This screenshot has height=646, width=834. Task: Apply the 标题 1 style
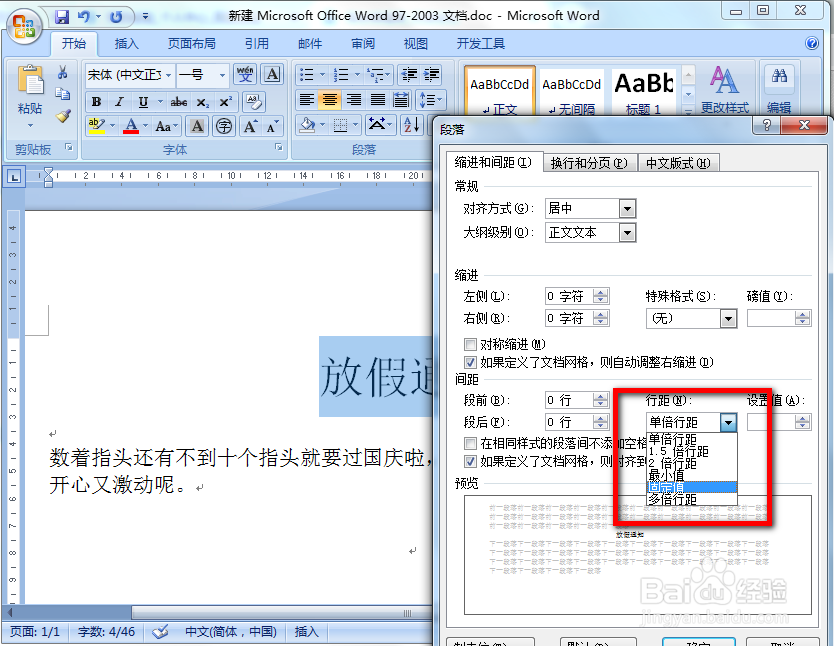tap(644, 91)
